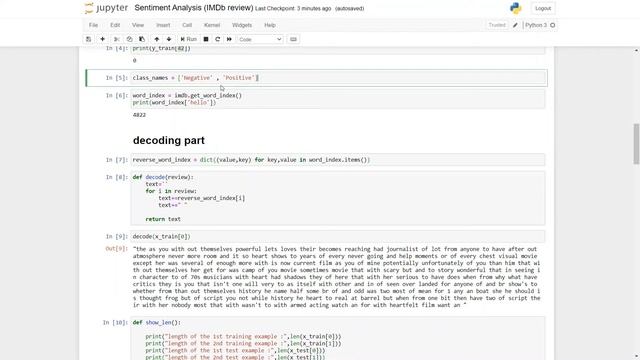The height and width of the screenshot is (360, 640).
Task: Click the Python logo icon
Action: (x=516, y=8)
